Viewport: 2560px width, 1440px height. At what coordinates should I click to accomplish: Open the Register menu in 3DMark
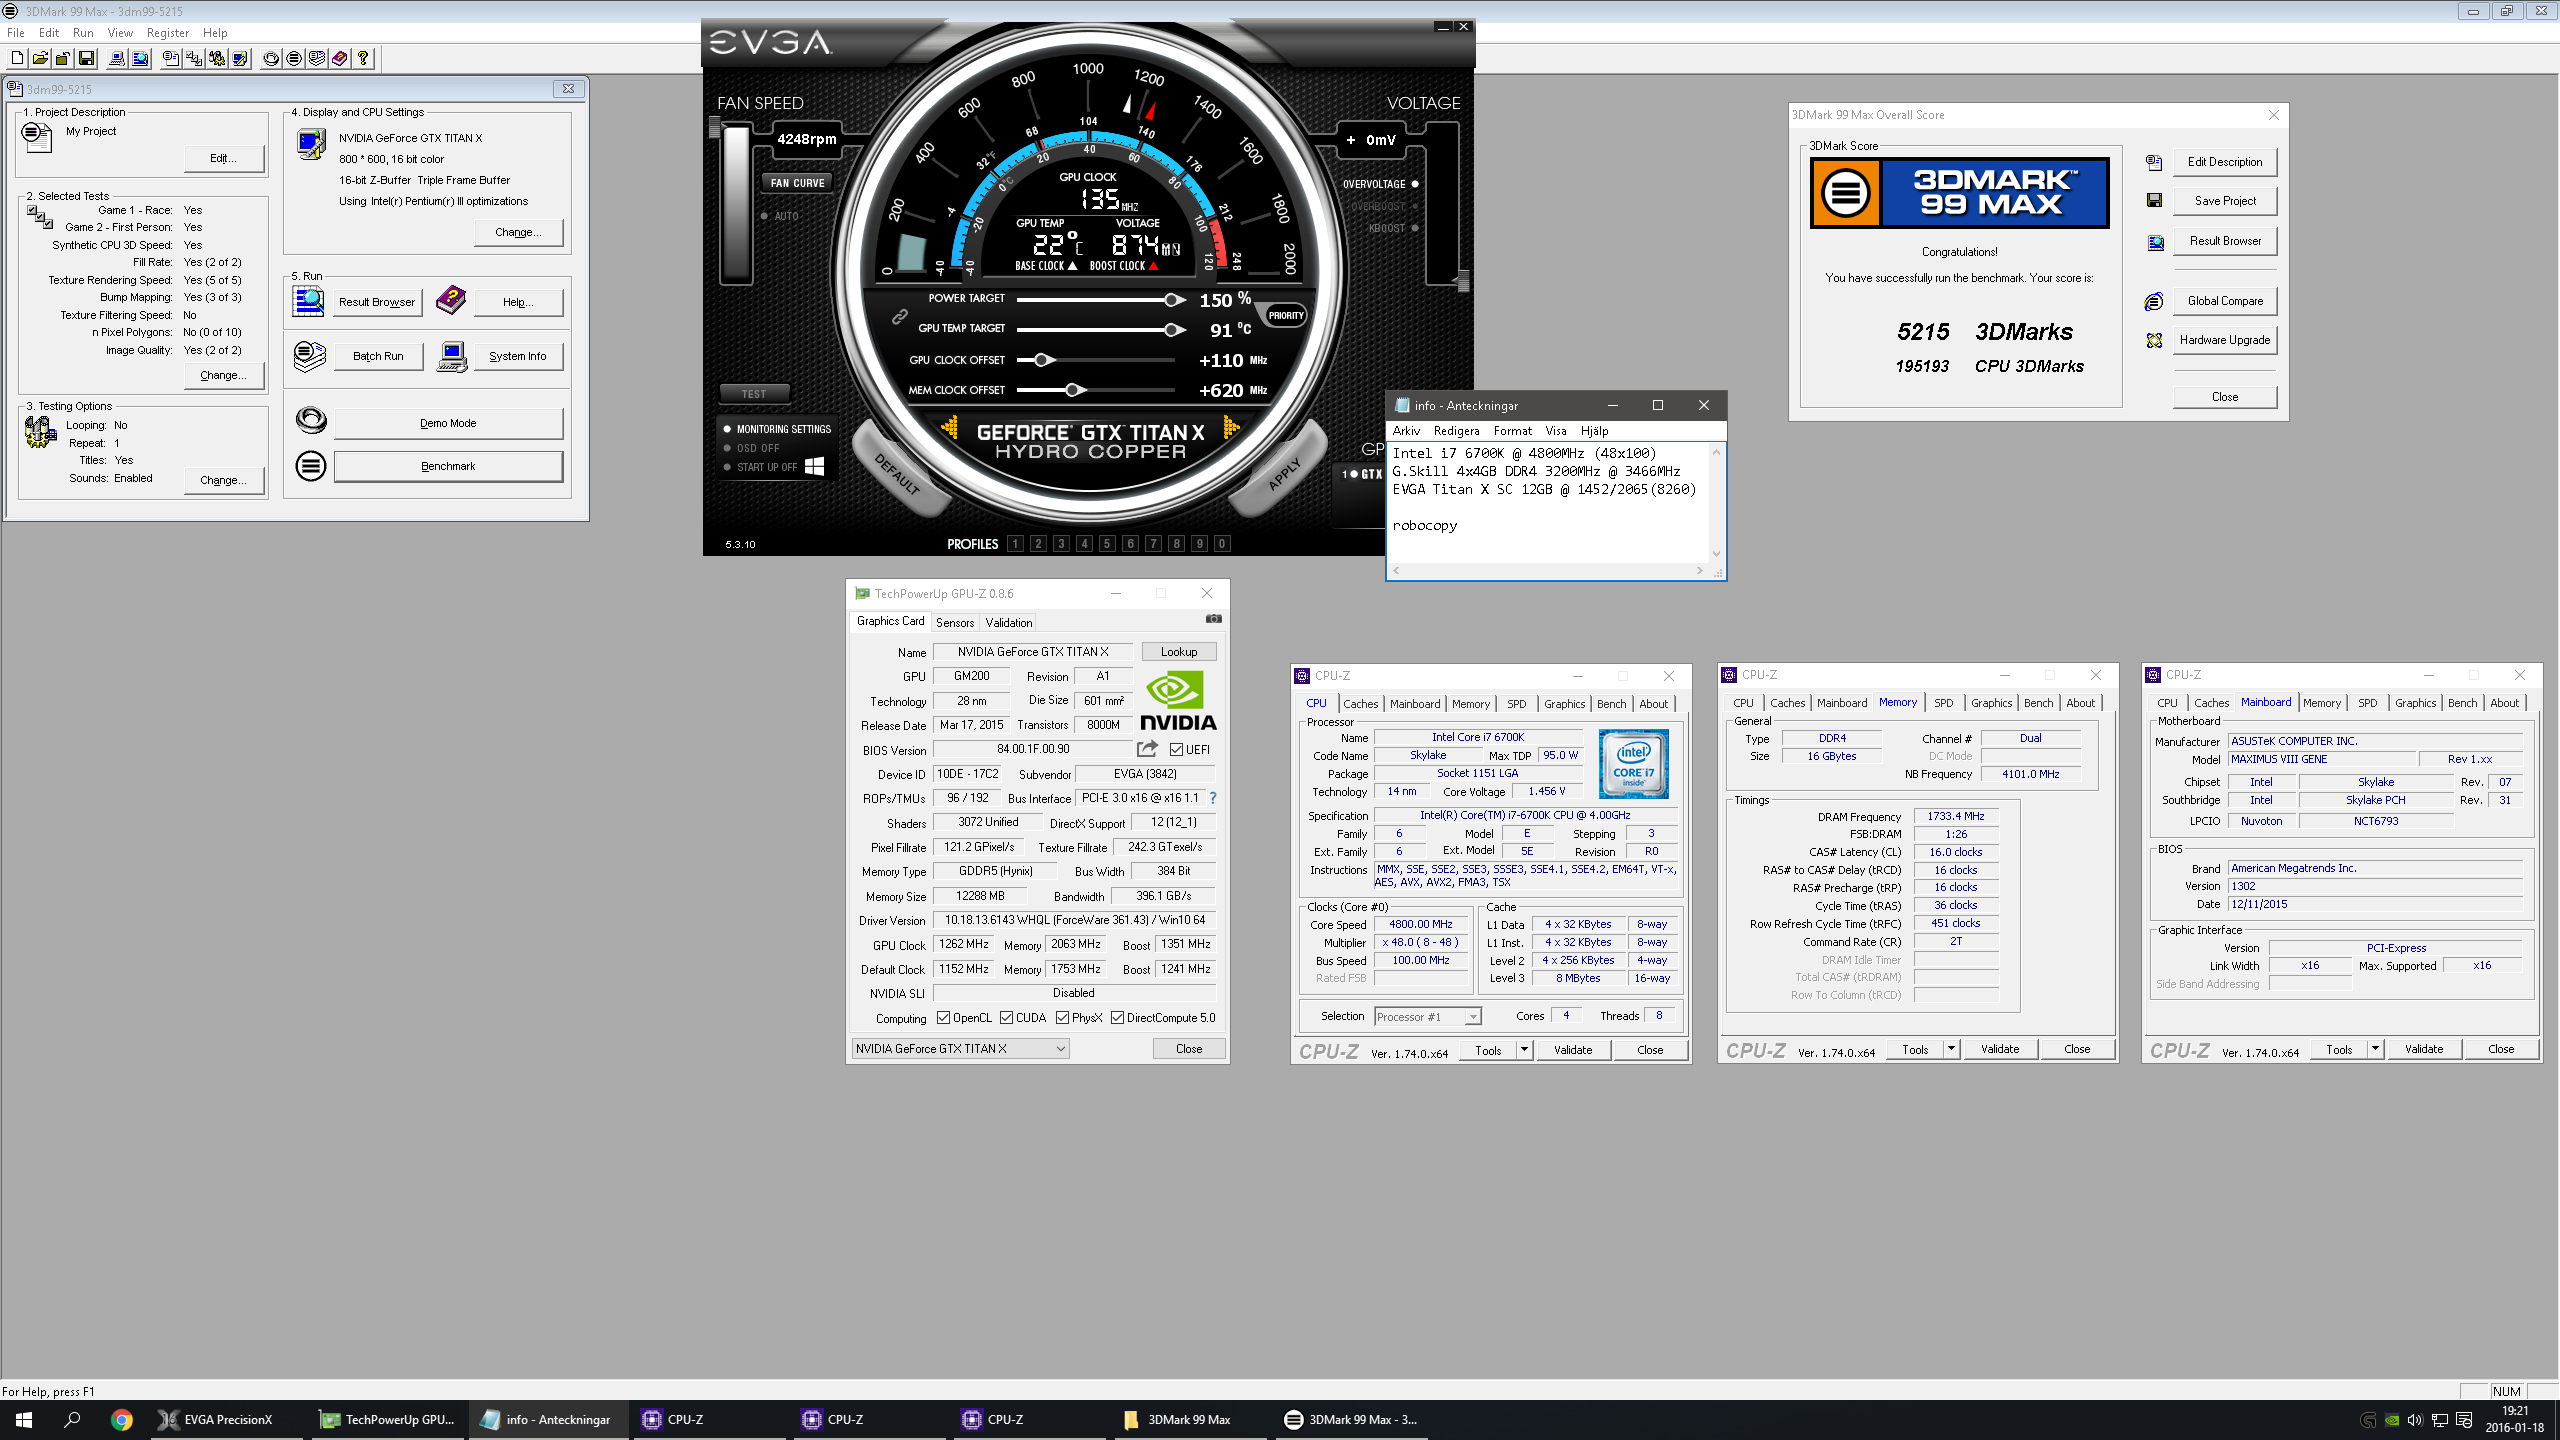tap(167, 33)
